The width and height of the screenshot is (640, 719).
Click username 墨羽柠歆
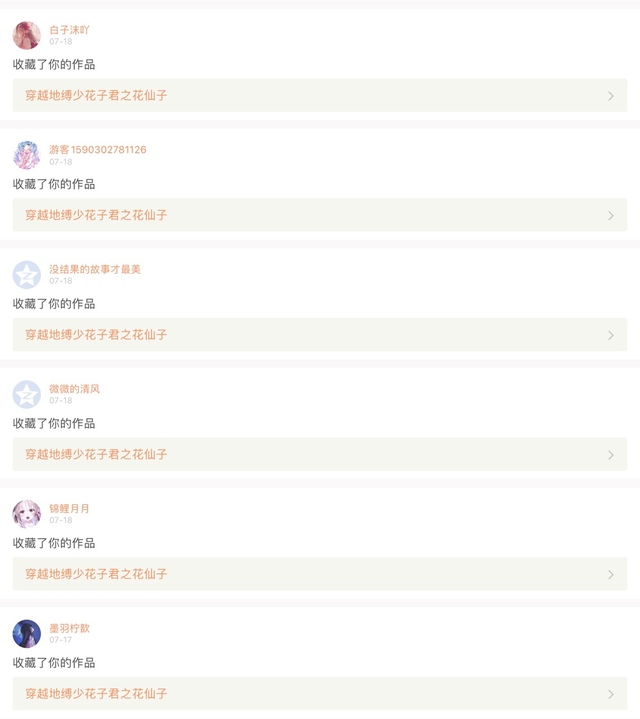69,628
